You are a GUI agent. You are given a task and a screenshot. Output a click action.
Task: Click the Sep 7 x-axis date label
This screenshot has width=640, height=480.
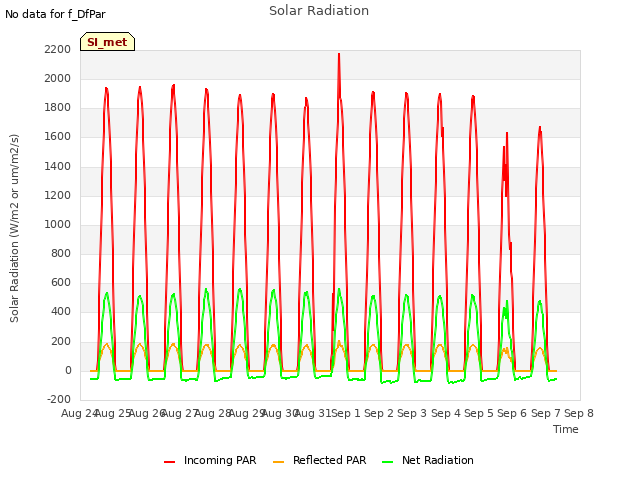[546, 413]
